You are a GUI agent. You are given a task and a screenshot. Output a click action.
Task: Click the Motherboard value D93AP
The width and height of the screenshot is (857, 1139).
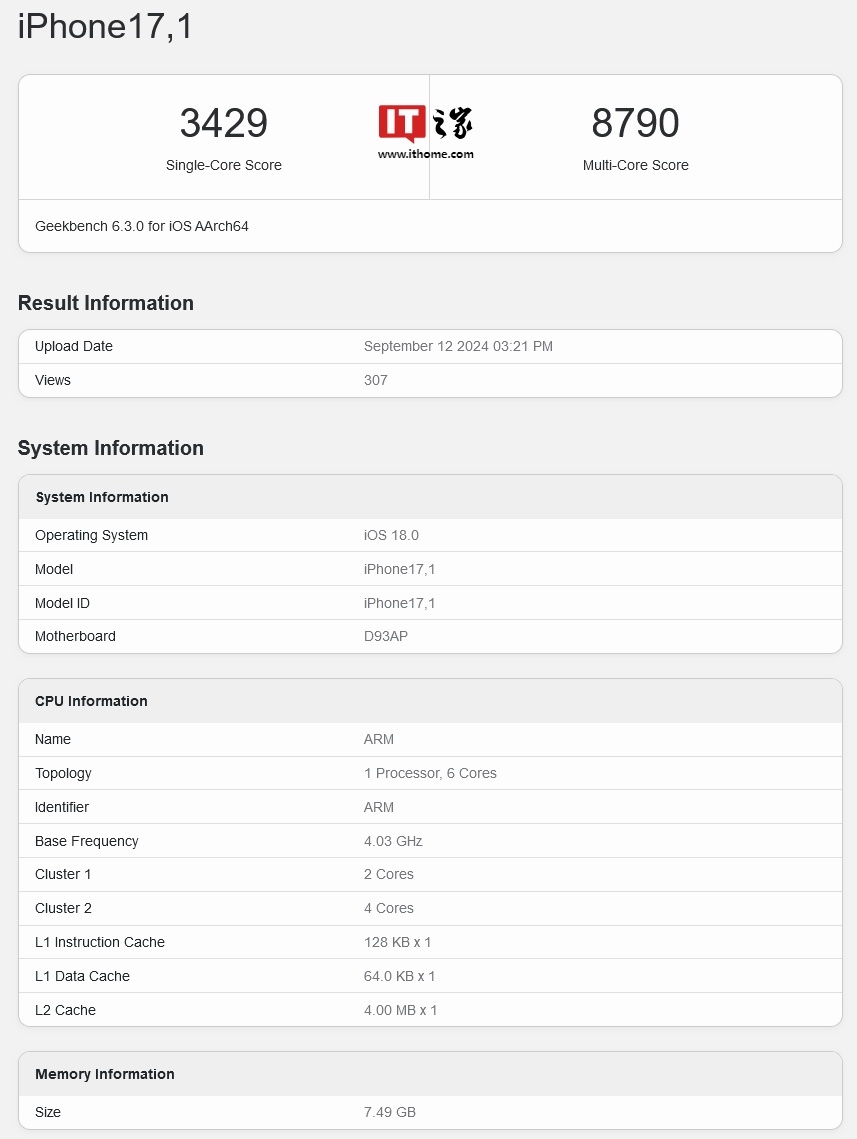[386, 636]
